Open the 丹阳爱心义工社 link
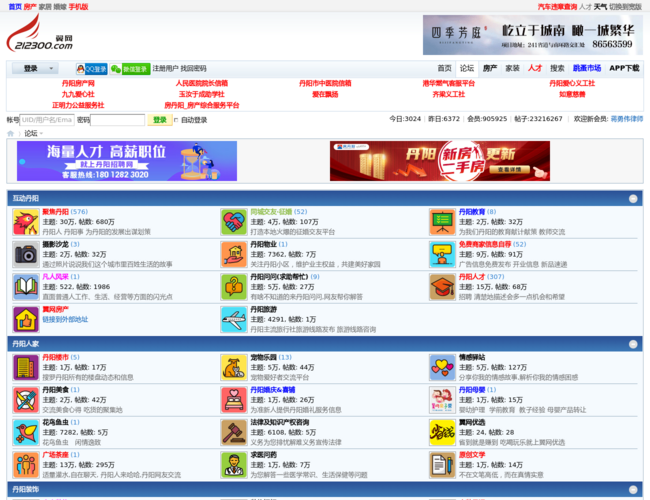The image size is (650, 500). click(572, 83)
